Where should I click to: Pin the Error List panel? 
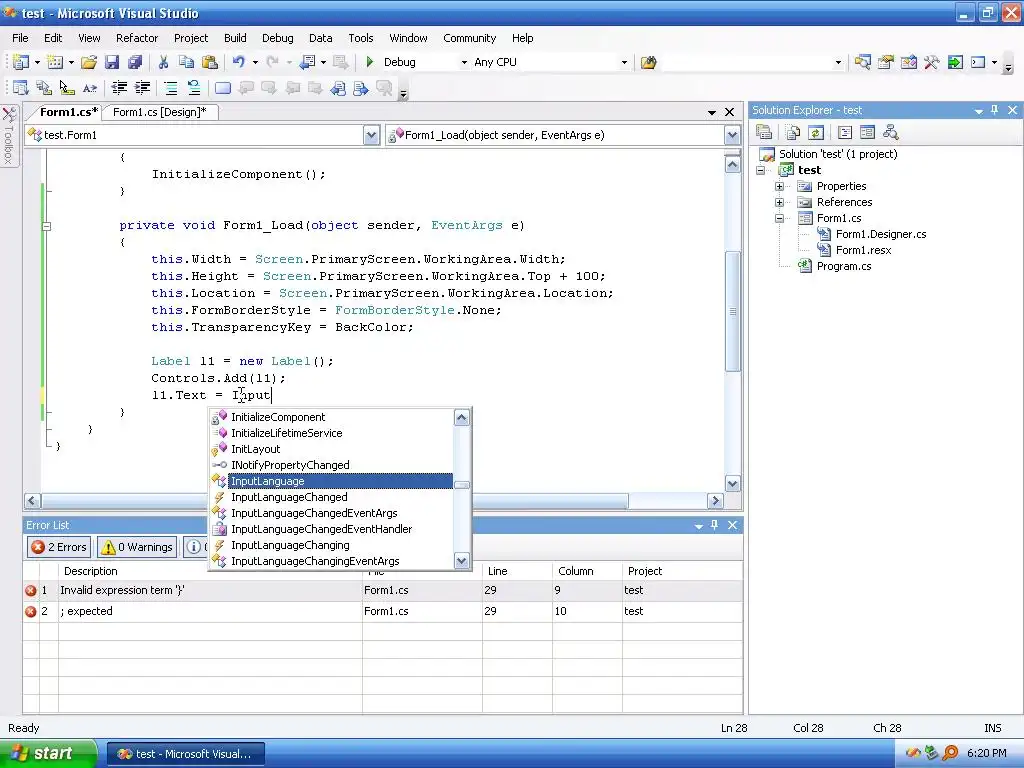714,525
